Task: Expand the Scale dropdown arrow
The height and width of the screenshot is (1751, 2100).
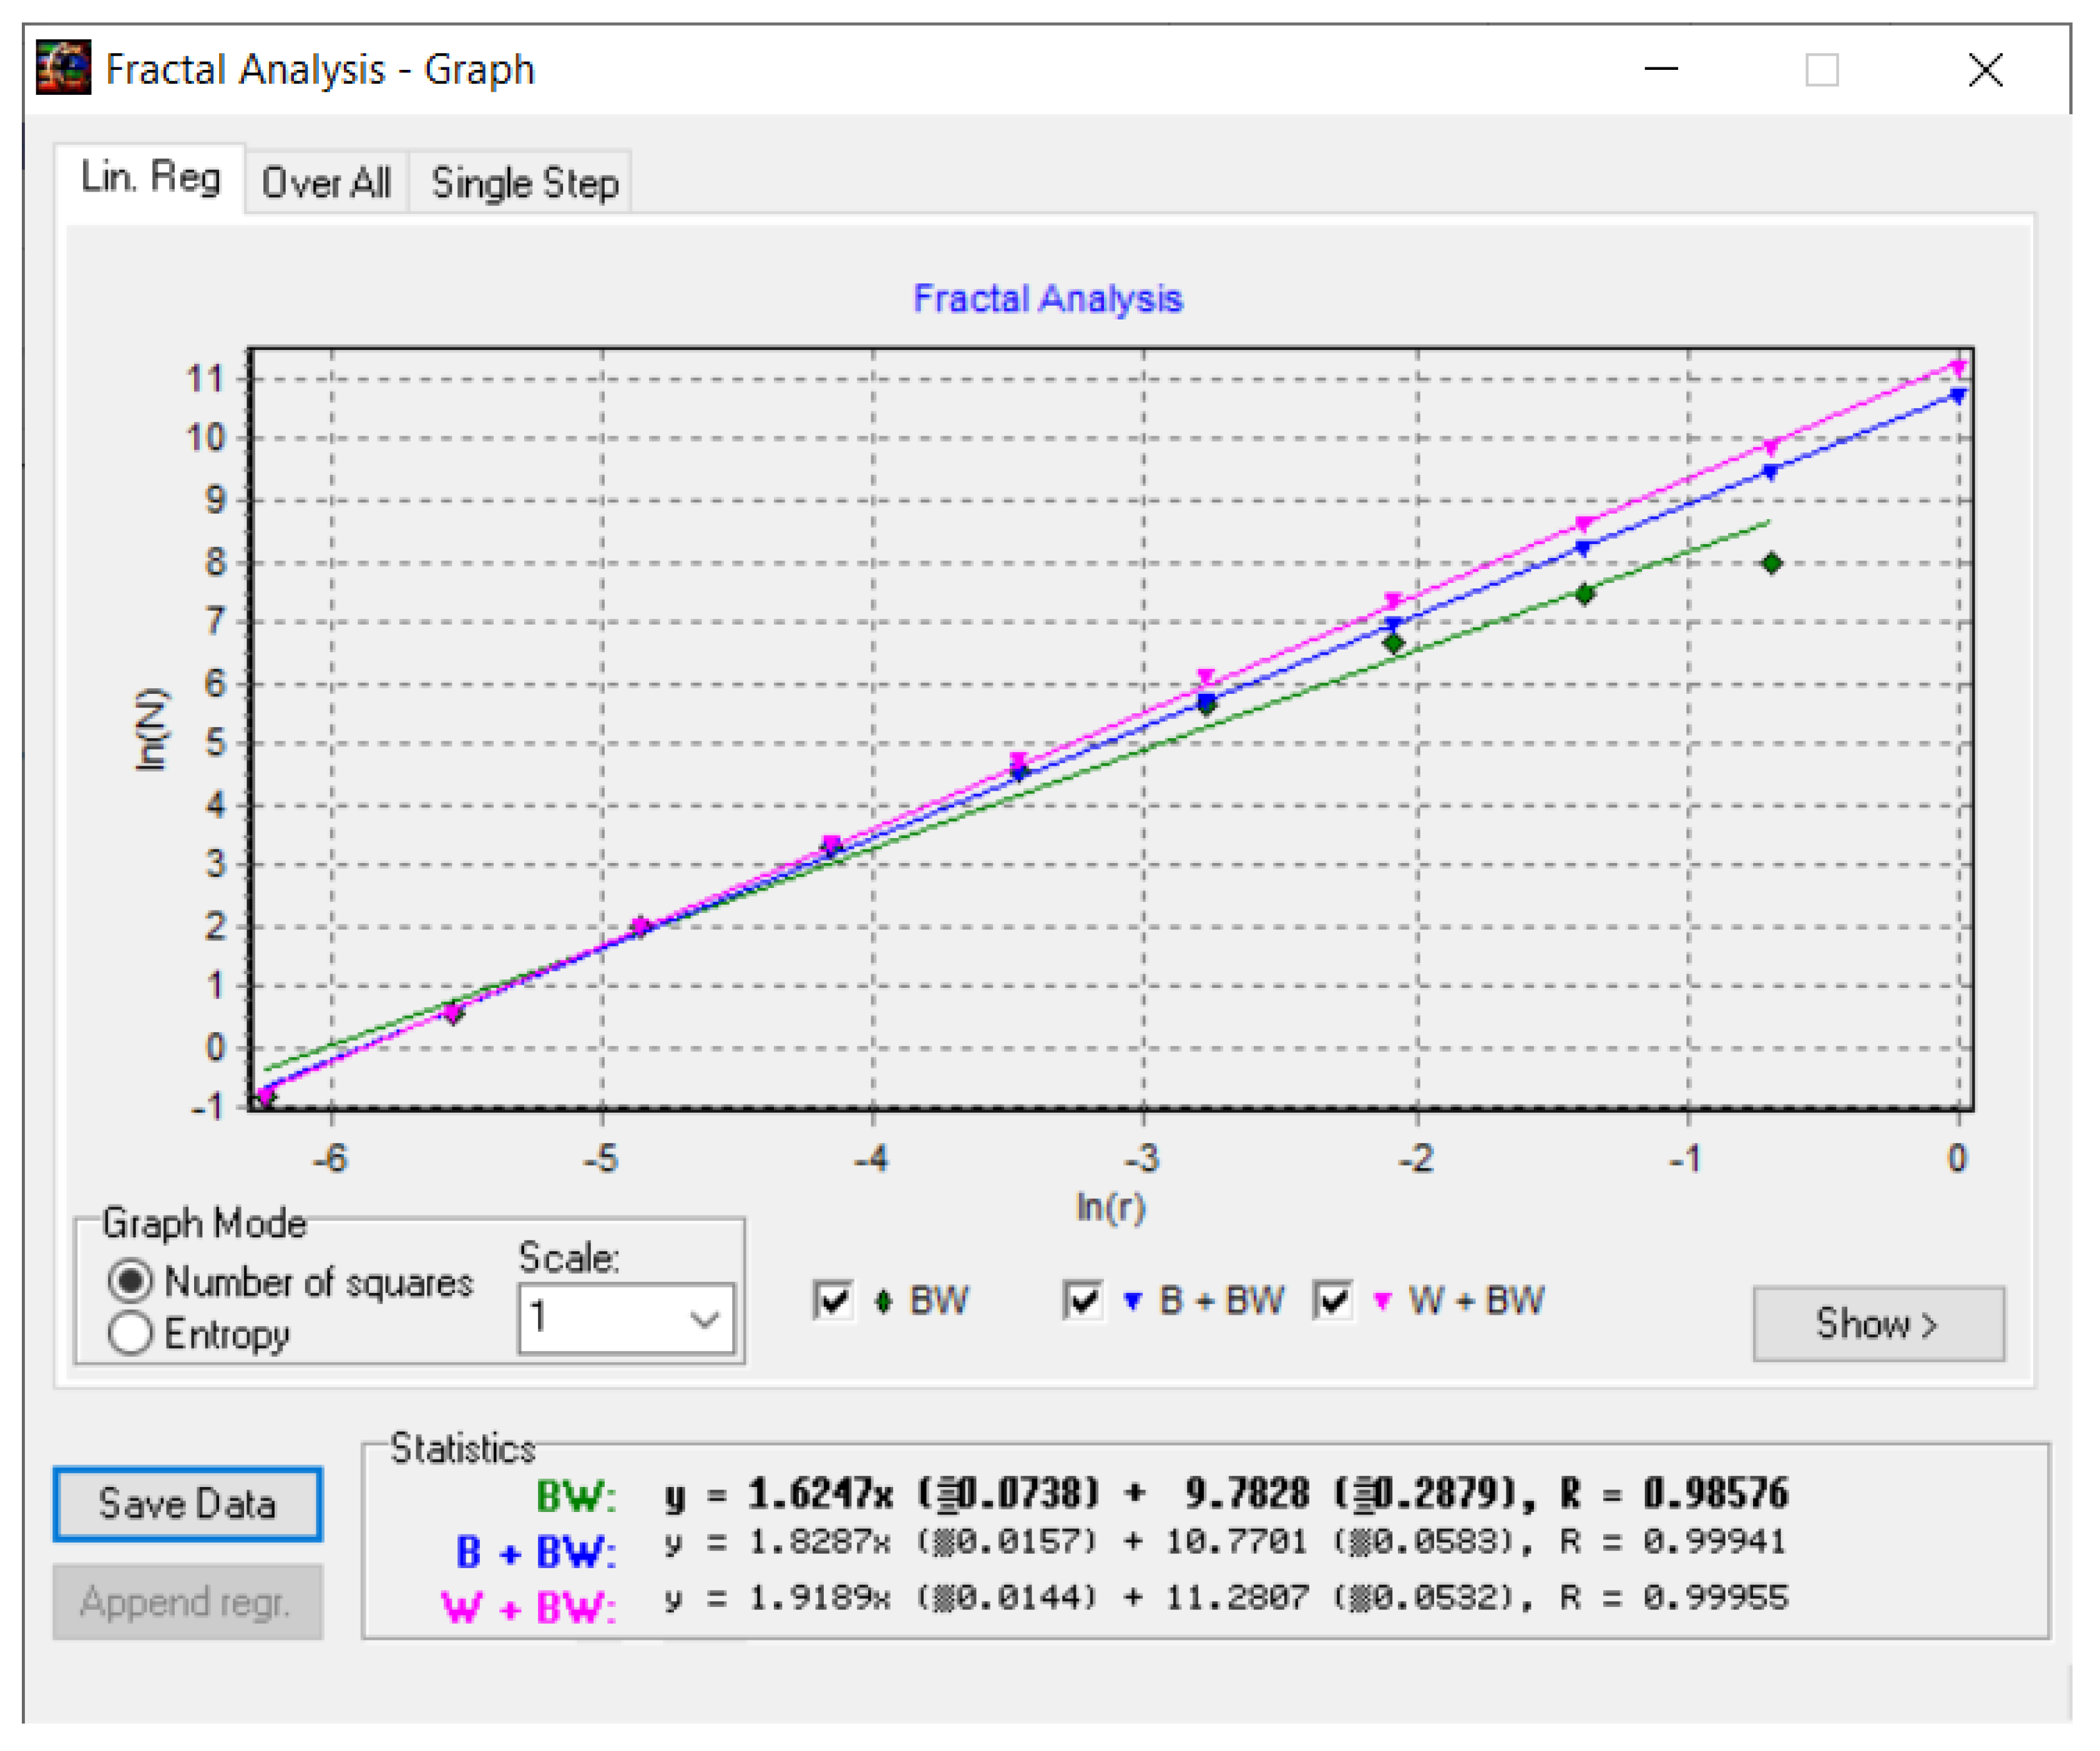Action: point(704,1319)
